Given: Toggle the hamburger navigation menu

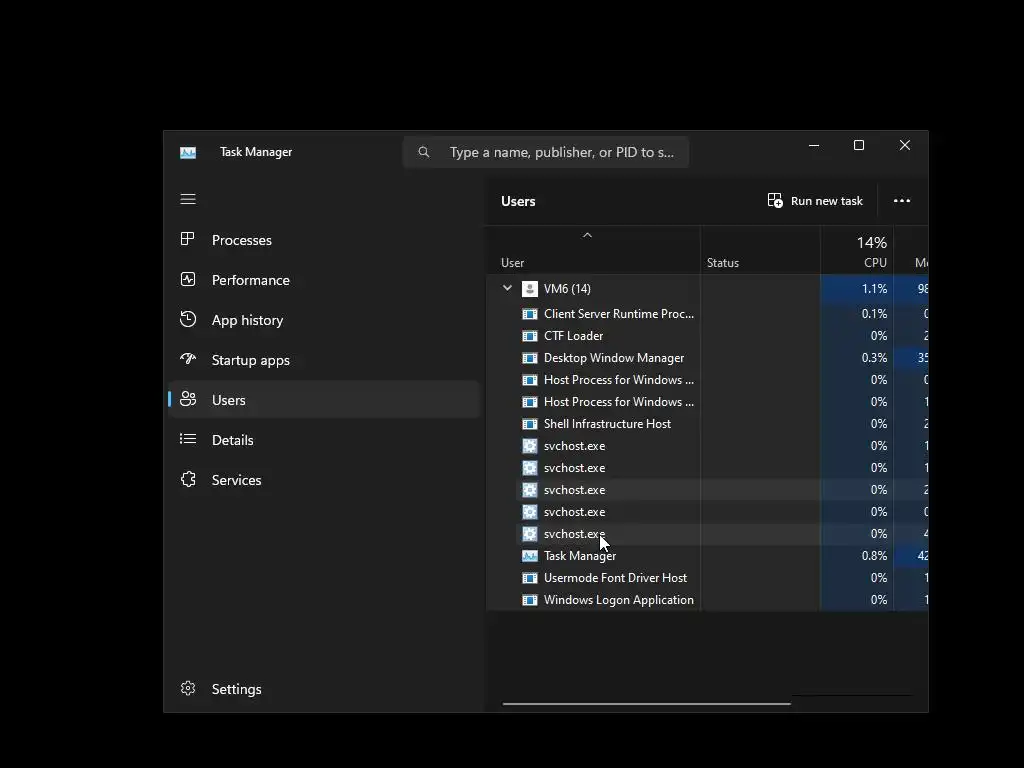Looking at the screenshot, I should pyautogui.click(x=188, y=199).
